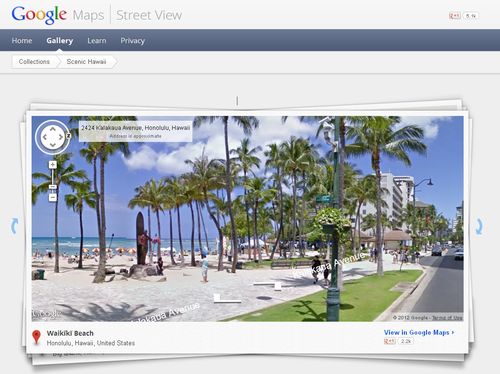This screenshot has height=374, width=500.
Task: Go to the next gallery photo arrow
Action: click(479, 226)
